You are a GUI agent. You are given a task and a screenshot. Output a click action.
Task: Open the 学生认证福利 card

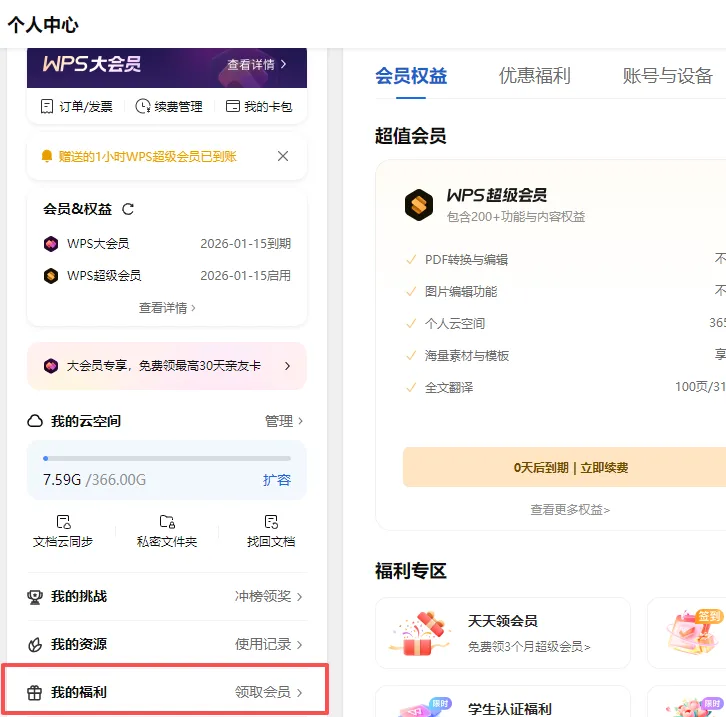[503, 701]
